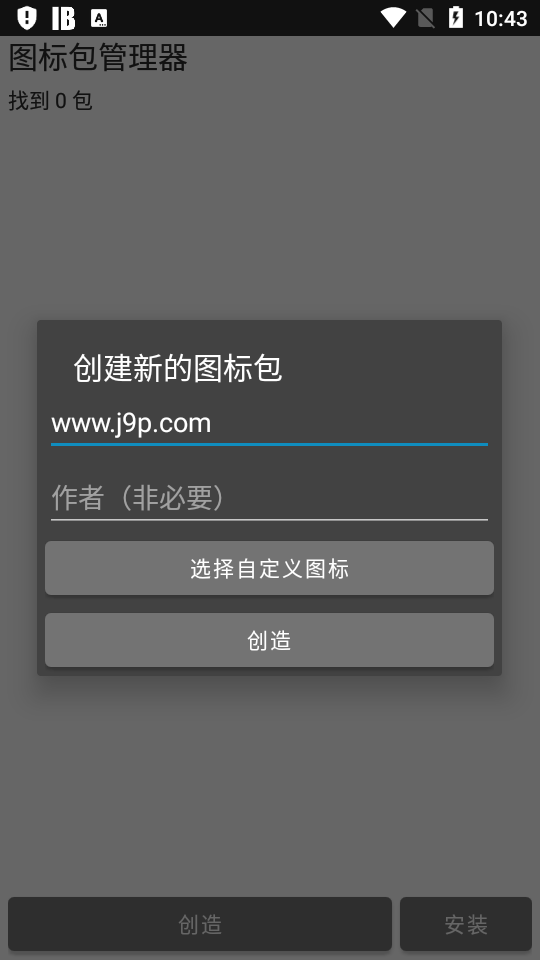The width and height of the screenshot is (540, 960).
Task: Focus the 作者（非必要）author field
Action: click(x=269, y=498)
